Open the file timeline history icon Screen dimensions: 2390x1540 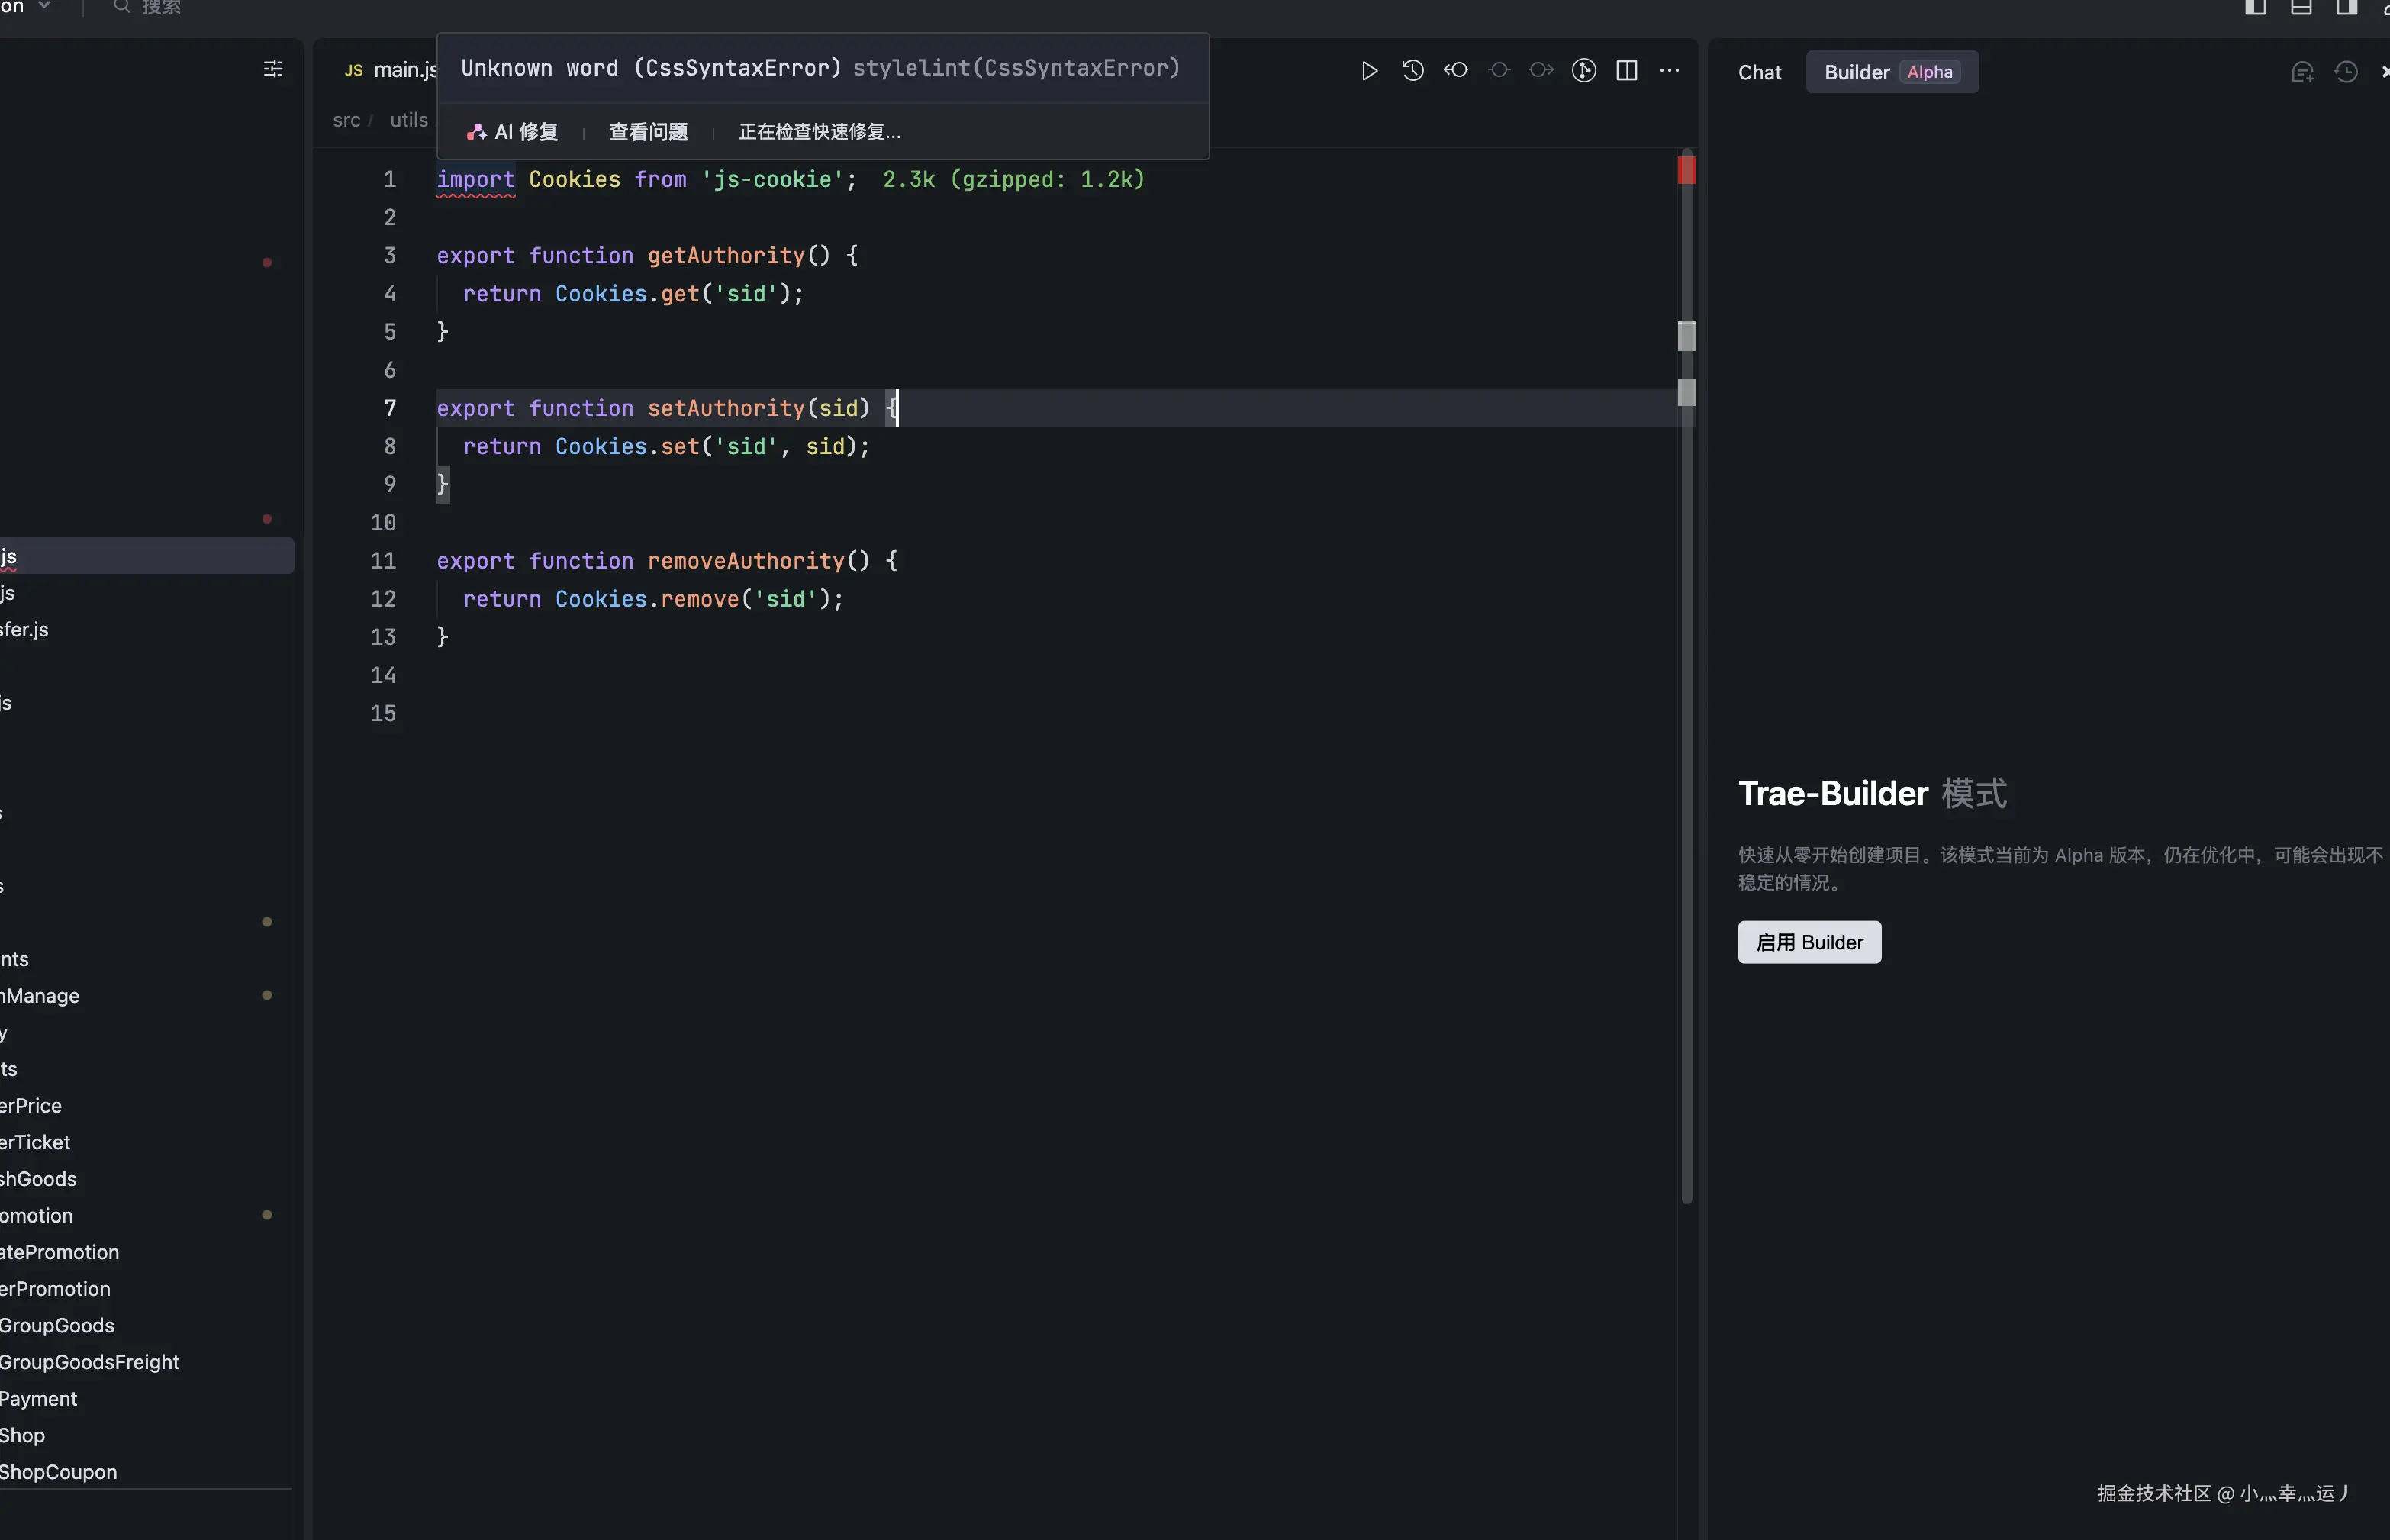[x=1412, y=71]
